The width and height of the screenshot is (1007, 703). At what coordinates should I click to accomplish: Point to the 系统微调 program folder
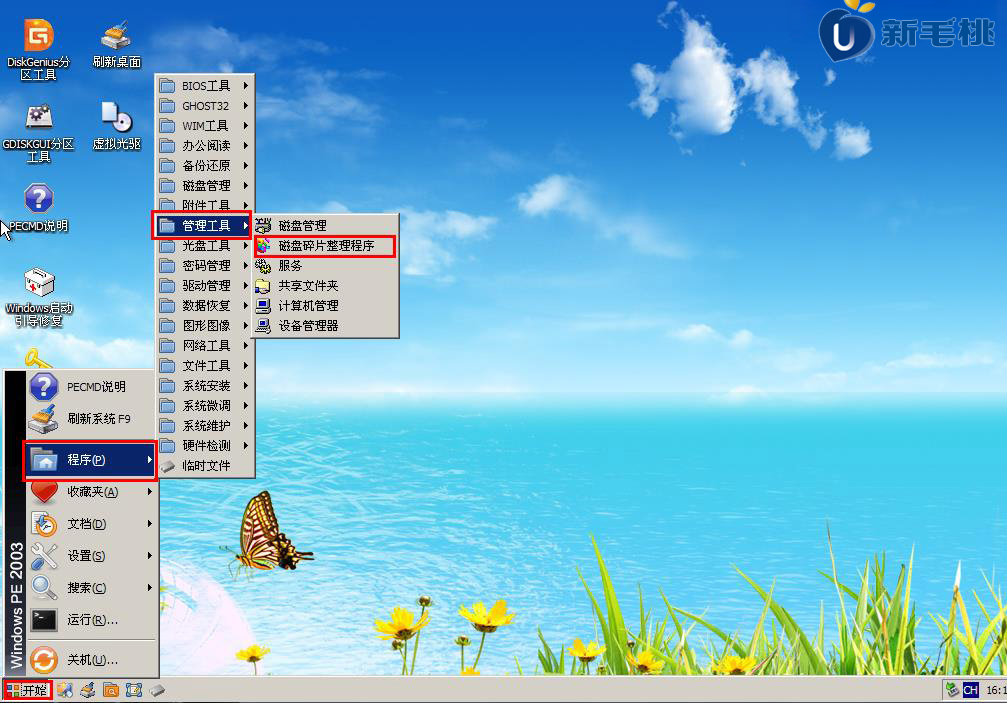(205, 405)
